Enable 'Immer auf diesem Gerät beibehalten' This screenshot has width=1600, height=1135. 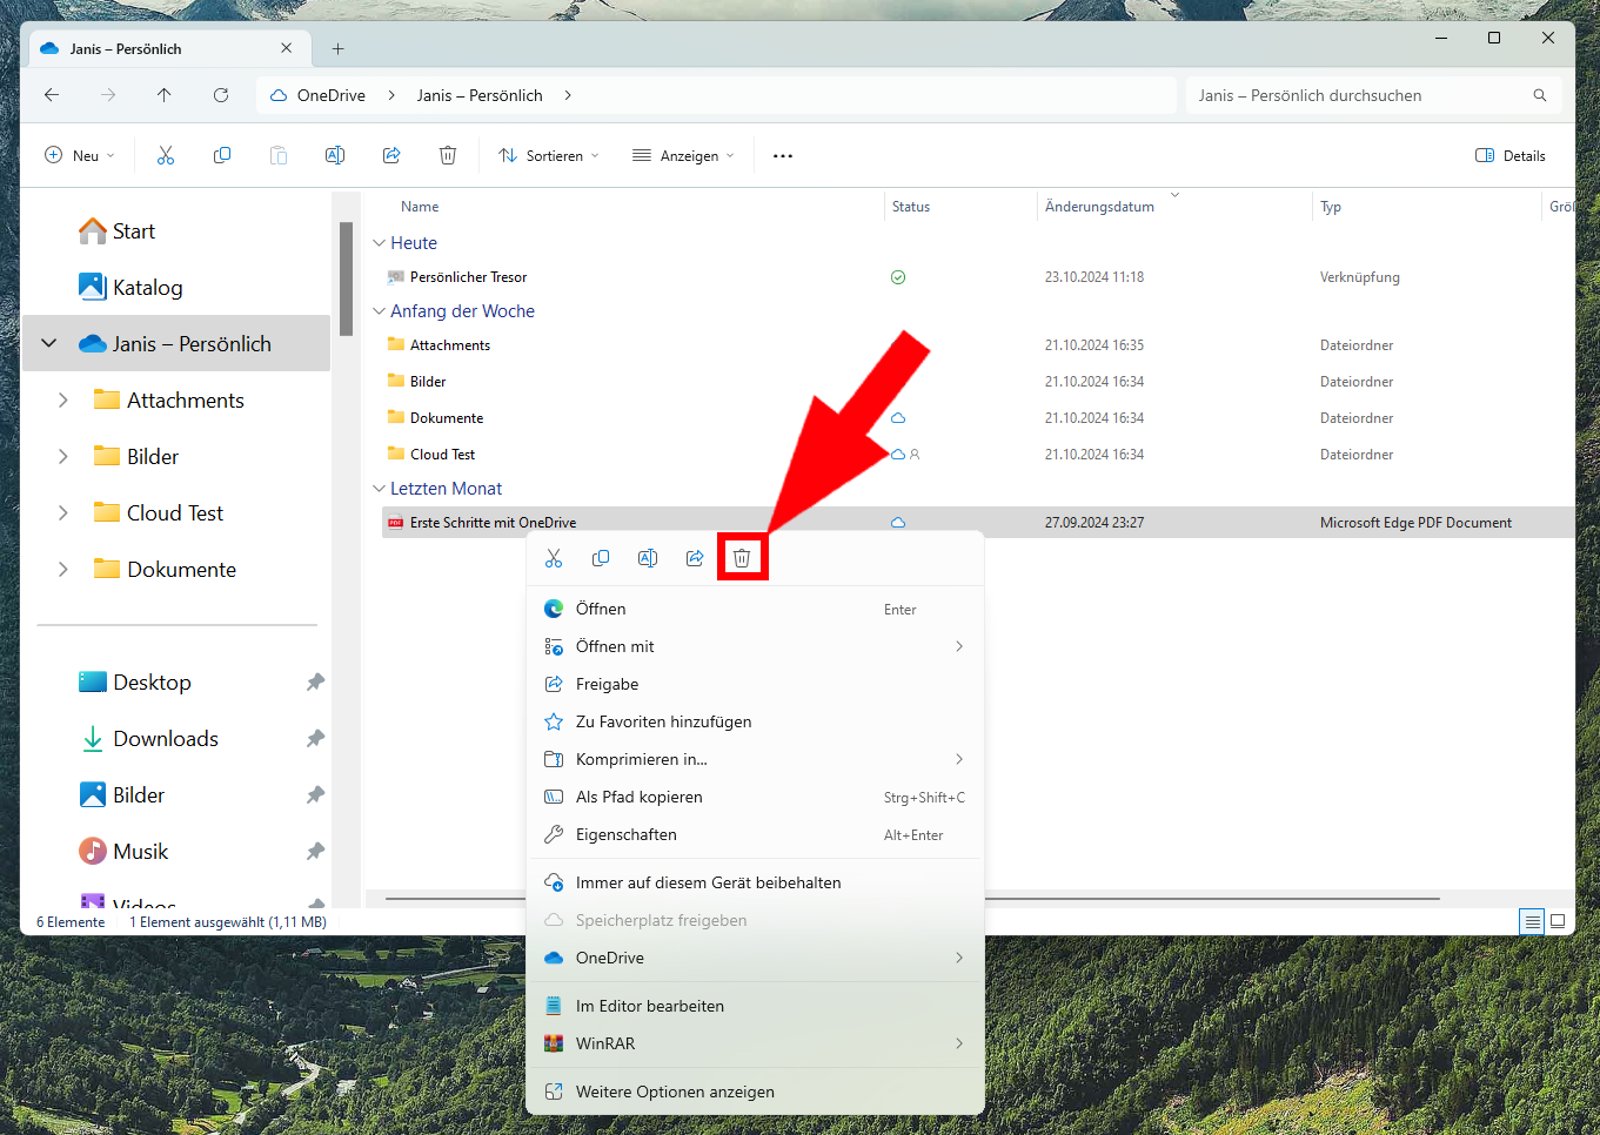(x=707, y=882)
